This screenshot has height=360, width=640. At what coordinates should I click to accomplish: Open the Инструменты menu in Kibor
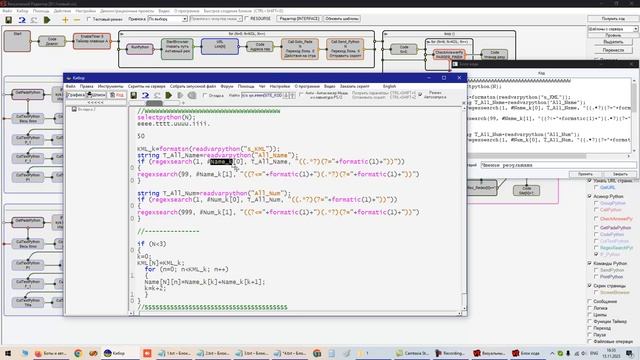coord(110,87)
